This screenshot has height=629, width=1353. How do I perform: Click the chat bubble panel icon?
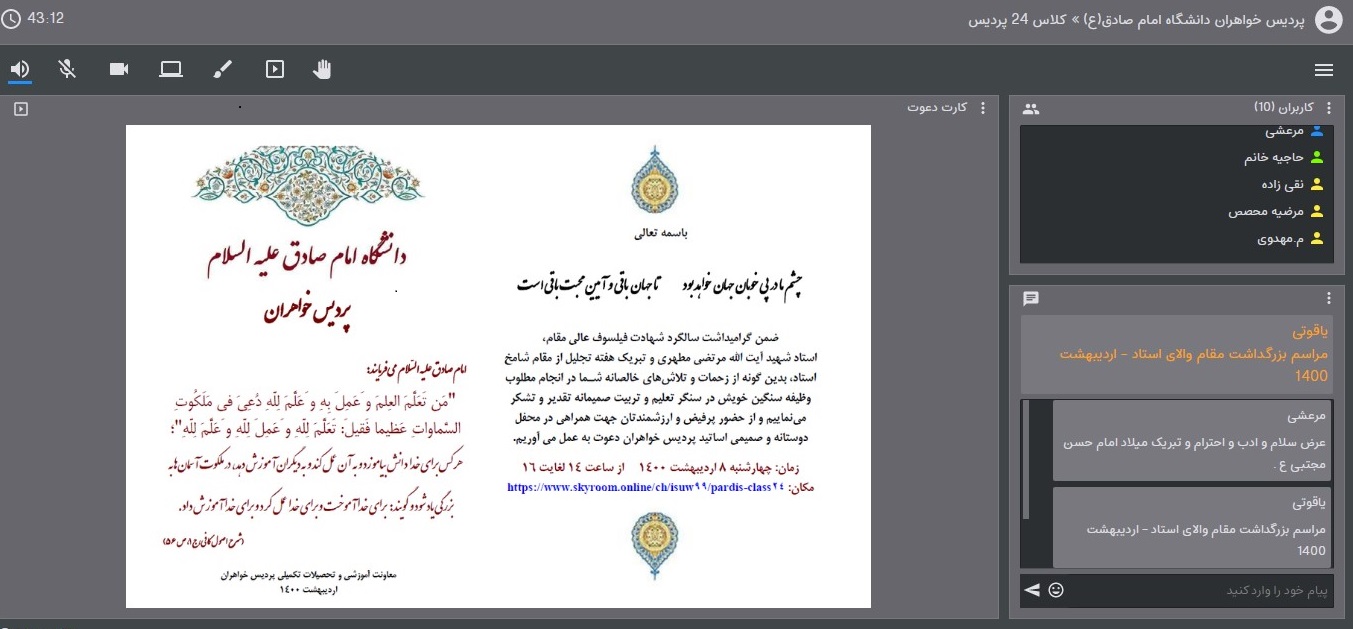point(1031,298)
